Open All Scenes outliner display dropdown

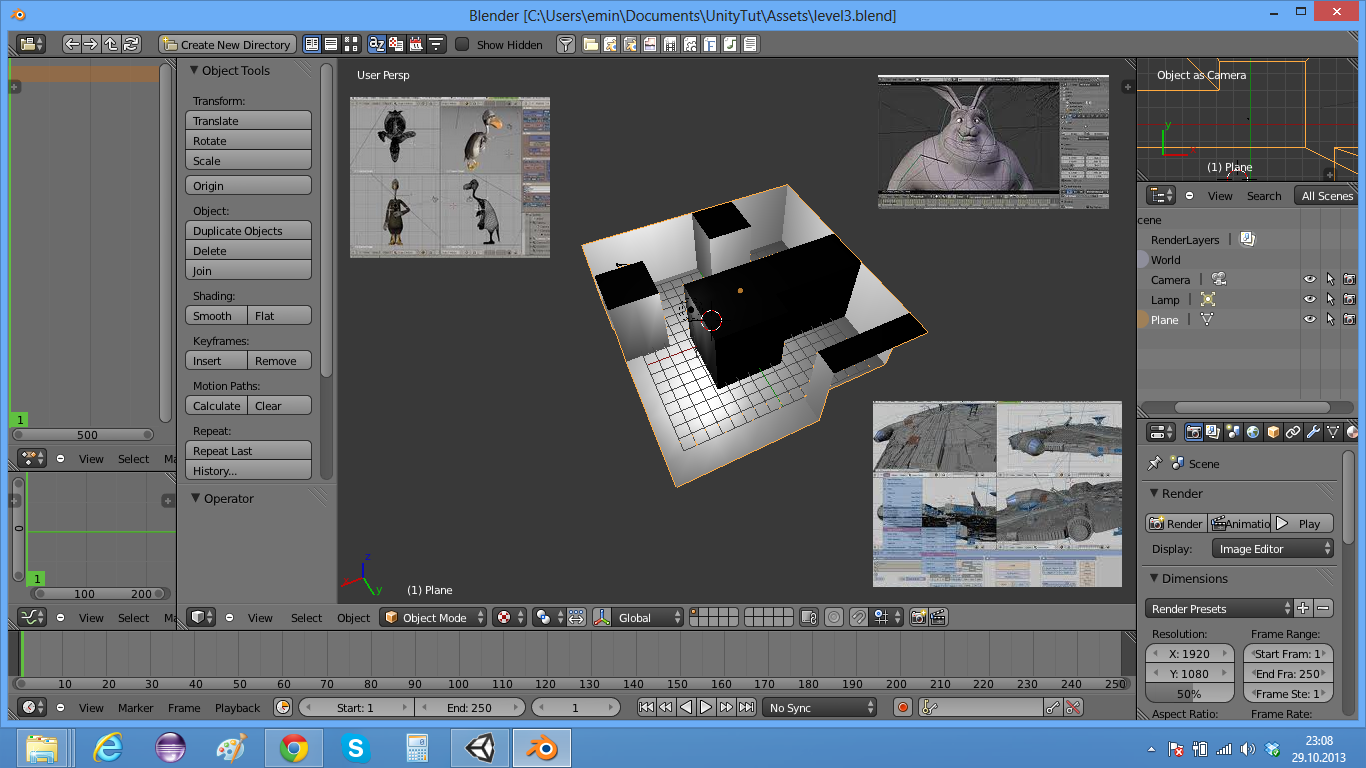click(x=1326, y=195)
